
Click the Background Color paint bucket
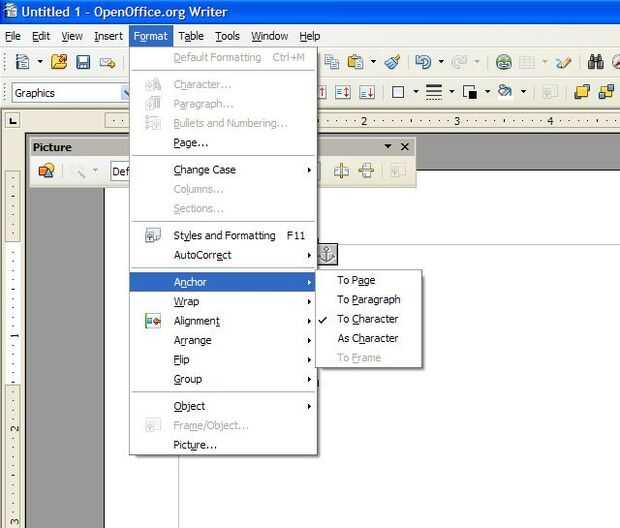pyautogui.click(x=505, y=92)
